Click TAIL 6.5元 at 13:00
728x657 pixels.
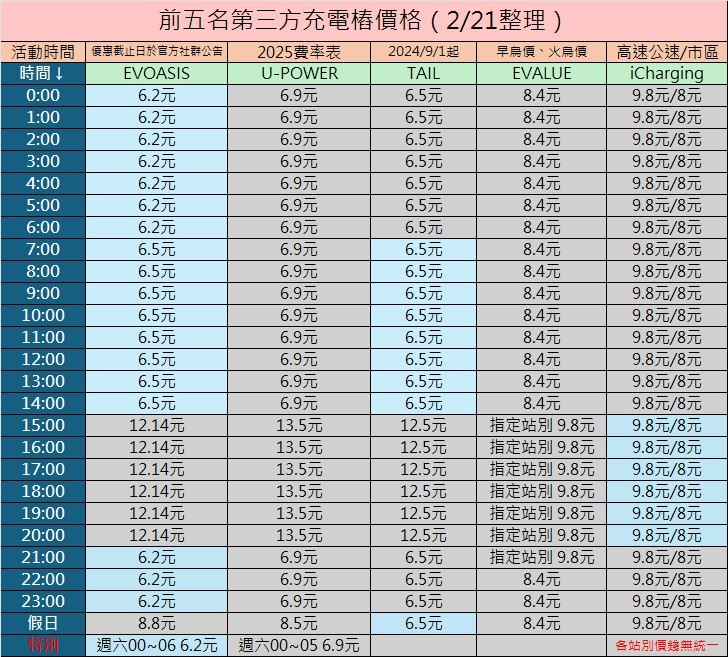click(x=423, y=381)
